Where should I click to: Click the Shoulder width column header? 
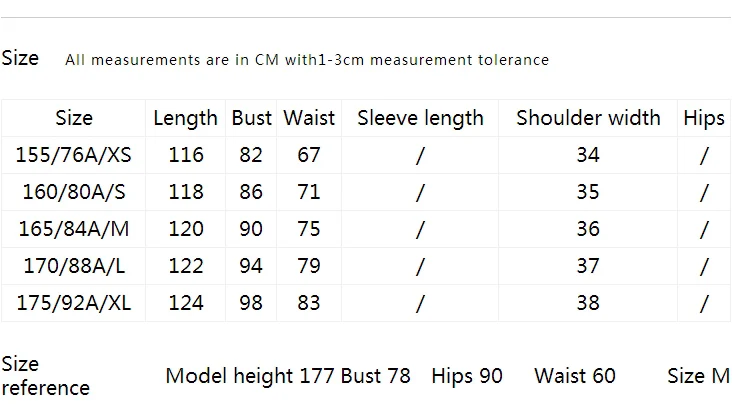tap(588, 118)
